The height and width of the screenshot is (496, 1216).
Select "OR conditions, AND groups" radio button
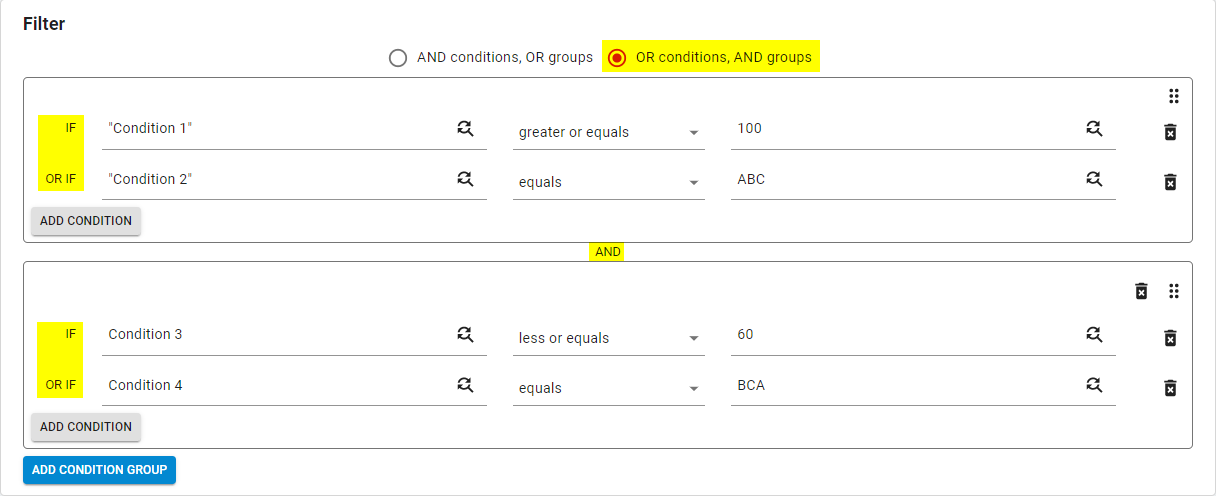tap(617, 58)
